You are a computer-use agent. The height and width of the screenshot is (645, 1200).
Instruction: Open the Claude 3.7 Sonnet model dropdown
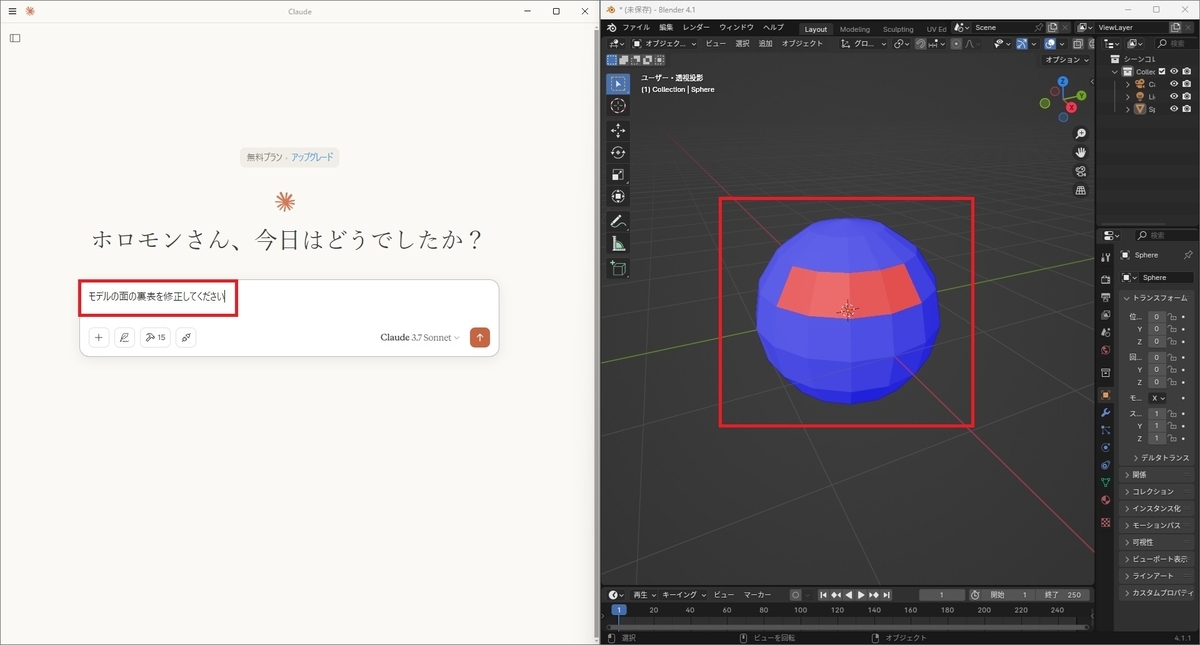coord(420,338)
